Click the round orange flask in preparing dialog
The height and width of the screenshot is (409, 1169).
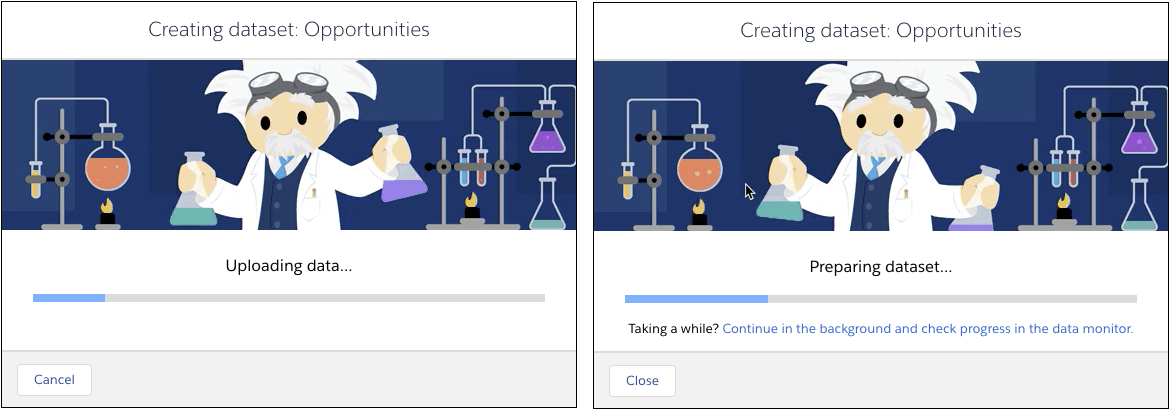pos(701,169)
